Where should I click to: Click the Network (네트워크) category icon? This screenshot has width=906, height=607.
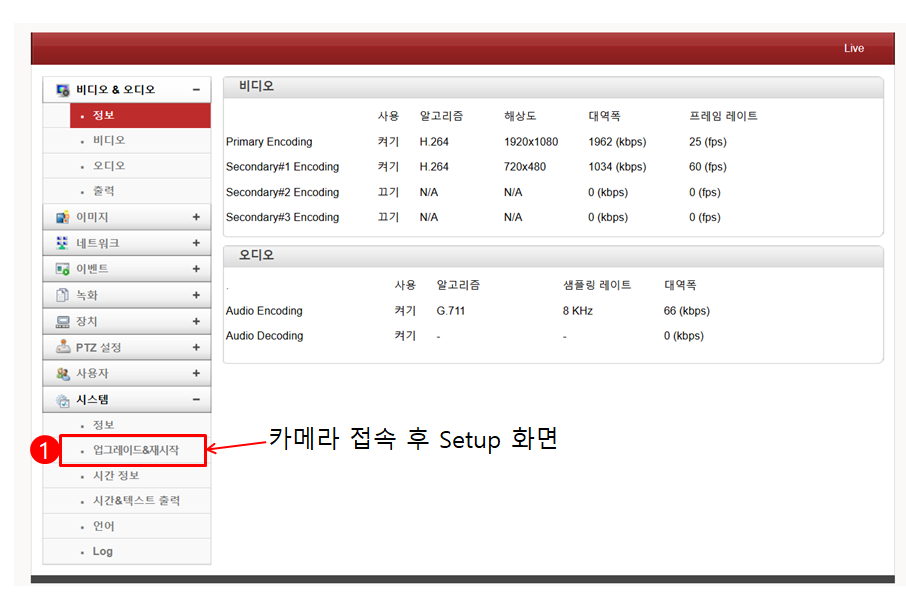(x=62, y=243)
